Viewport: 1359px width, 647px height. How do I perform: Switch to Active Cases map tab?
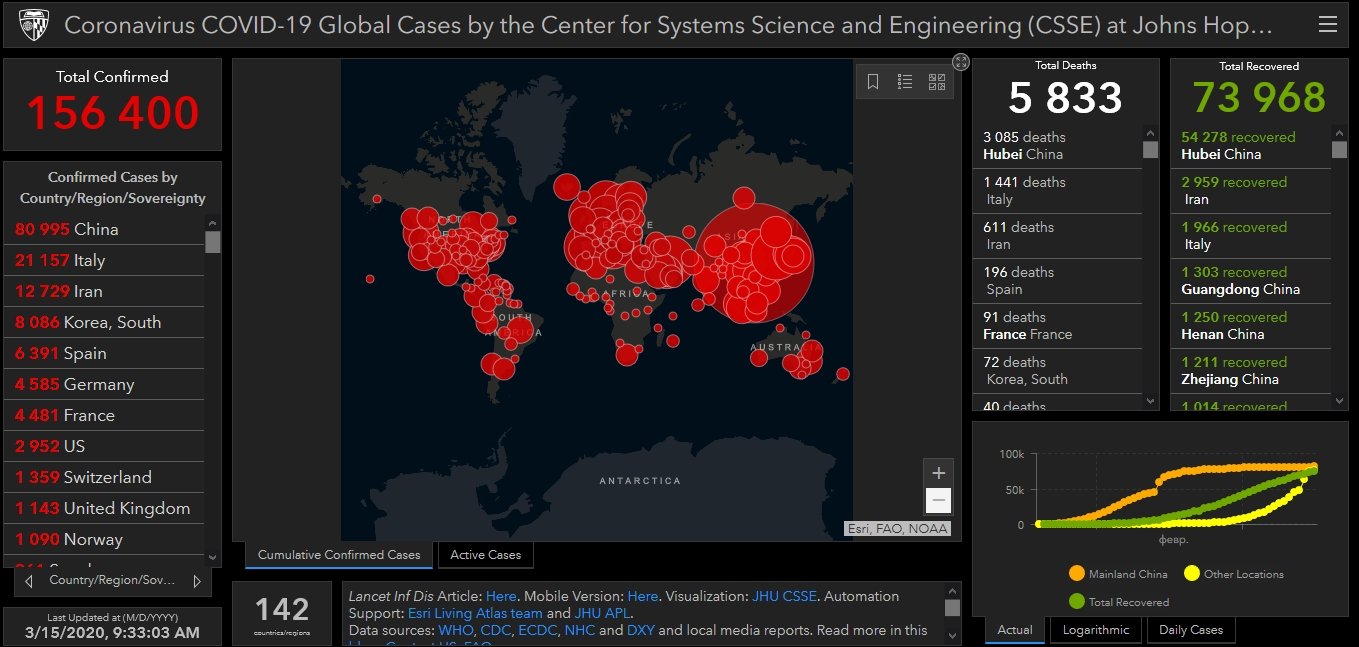pos(486,555)
